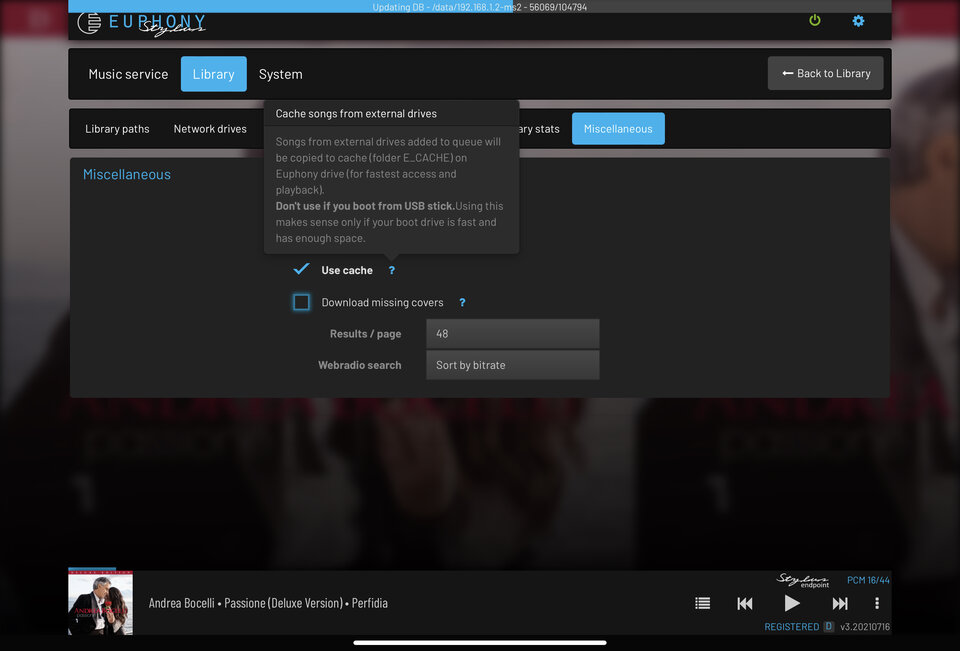Click the Updating DB progress bar
Screen dimensions: 960x651
point(480,6)
